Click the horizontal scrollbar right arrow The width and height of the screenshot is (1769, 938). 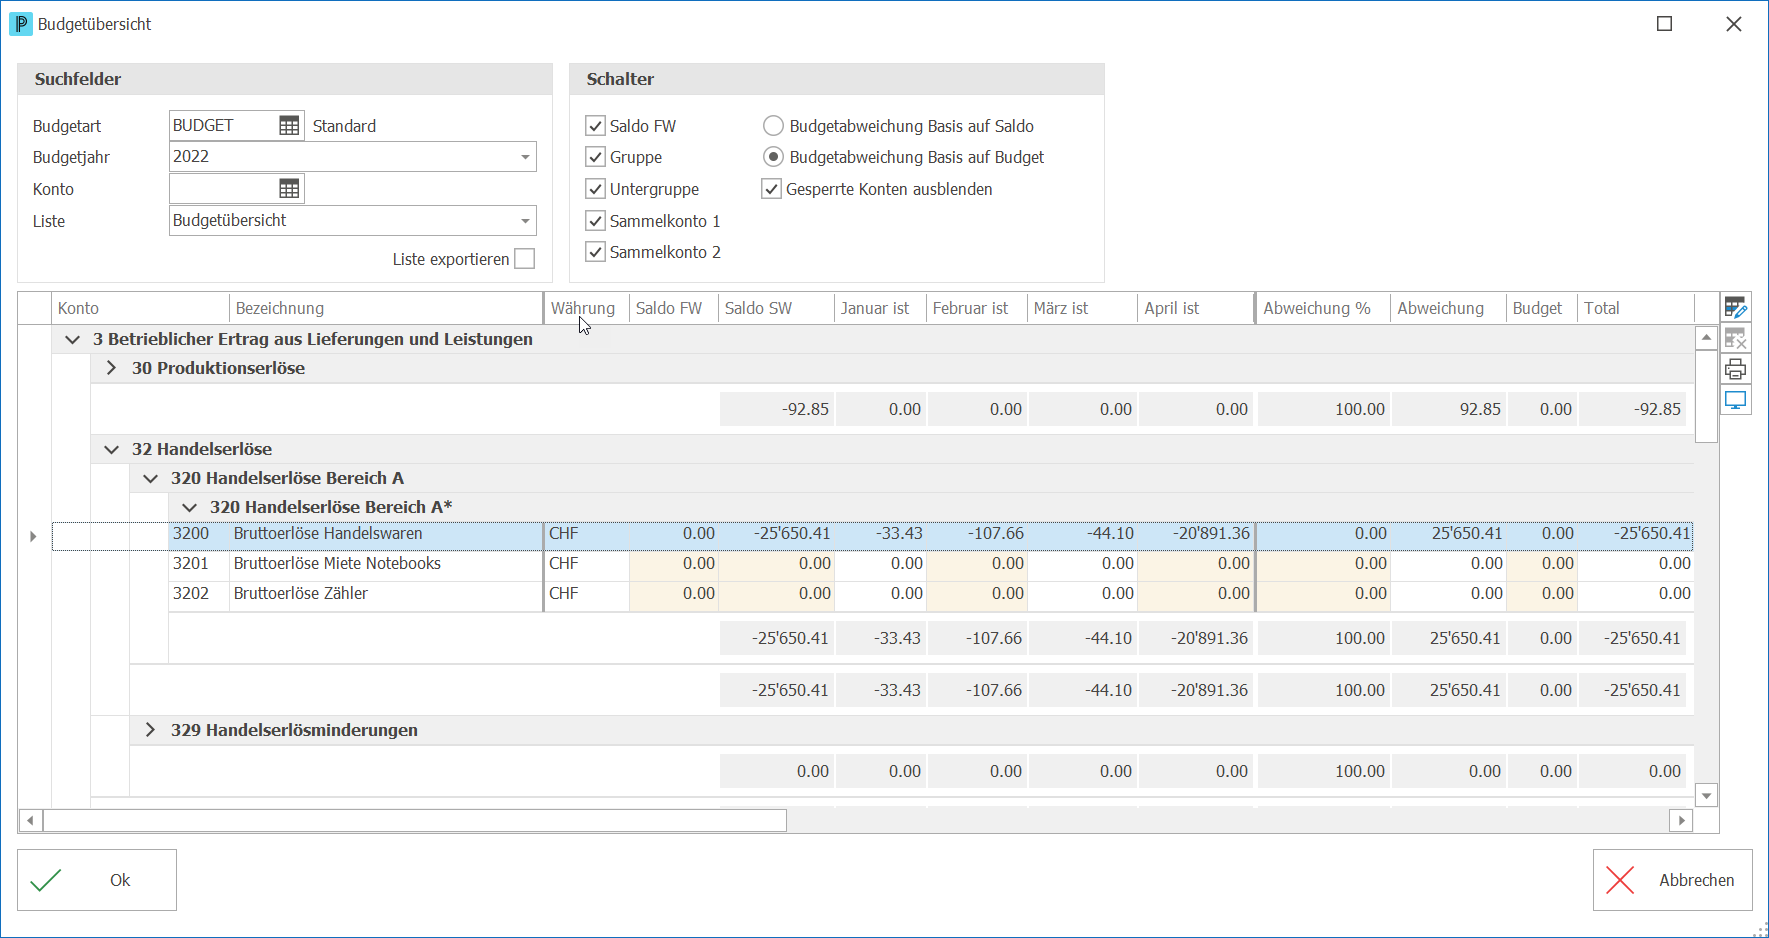(x=1681, y=821)
